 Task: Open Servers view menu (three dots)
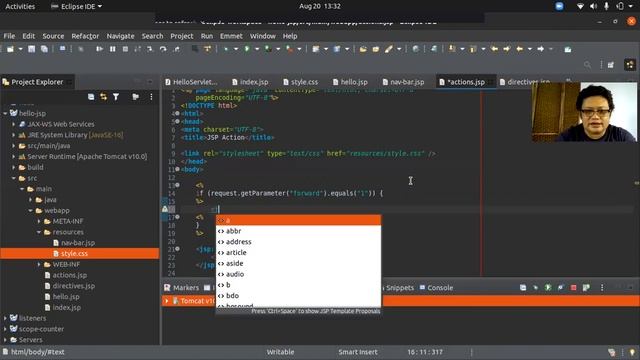click(602, 288)
